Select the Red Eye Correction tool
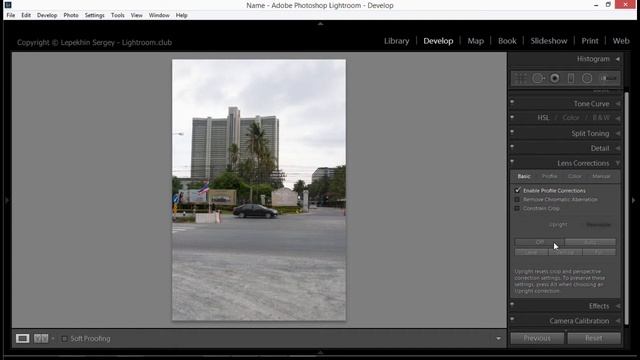This screenshot has height=360, width=640. [555, 78]
